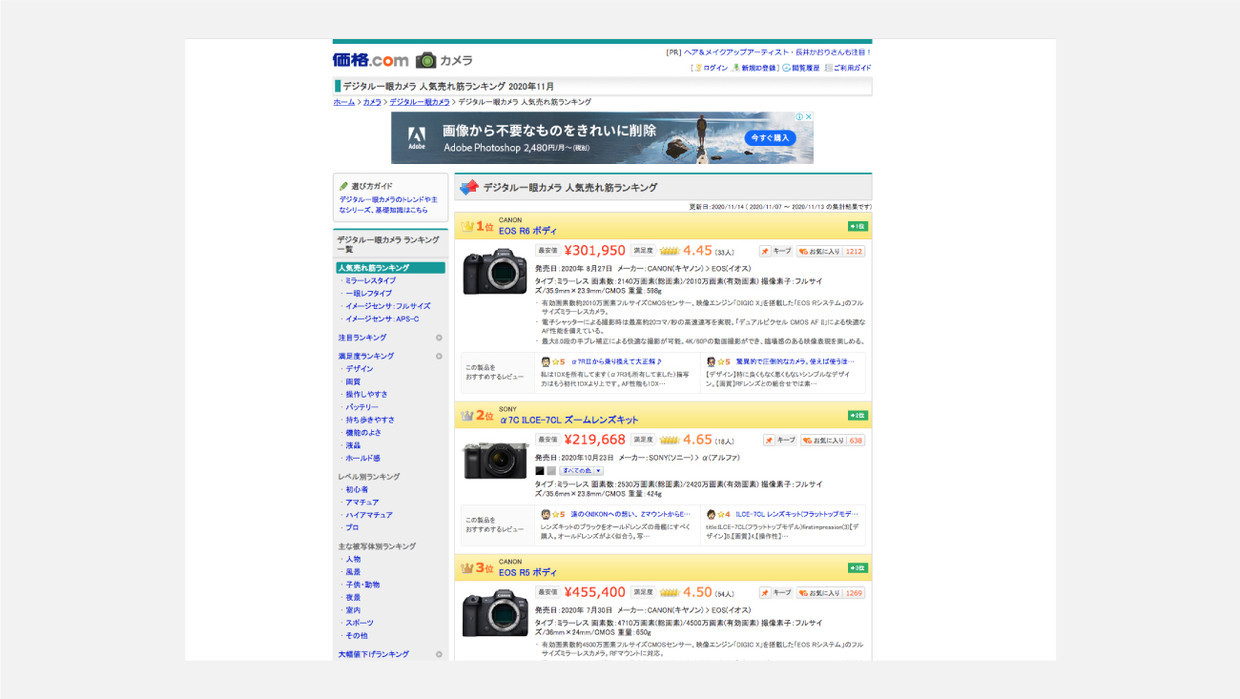Viewport: 1240px width, 699px height.
Task: Add EOS R5 to お気に入り favorites
Action: [x=830, y=593]
